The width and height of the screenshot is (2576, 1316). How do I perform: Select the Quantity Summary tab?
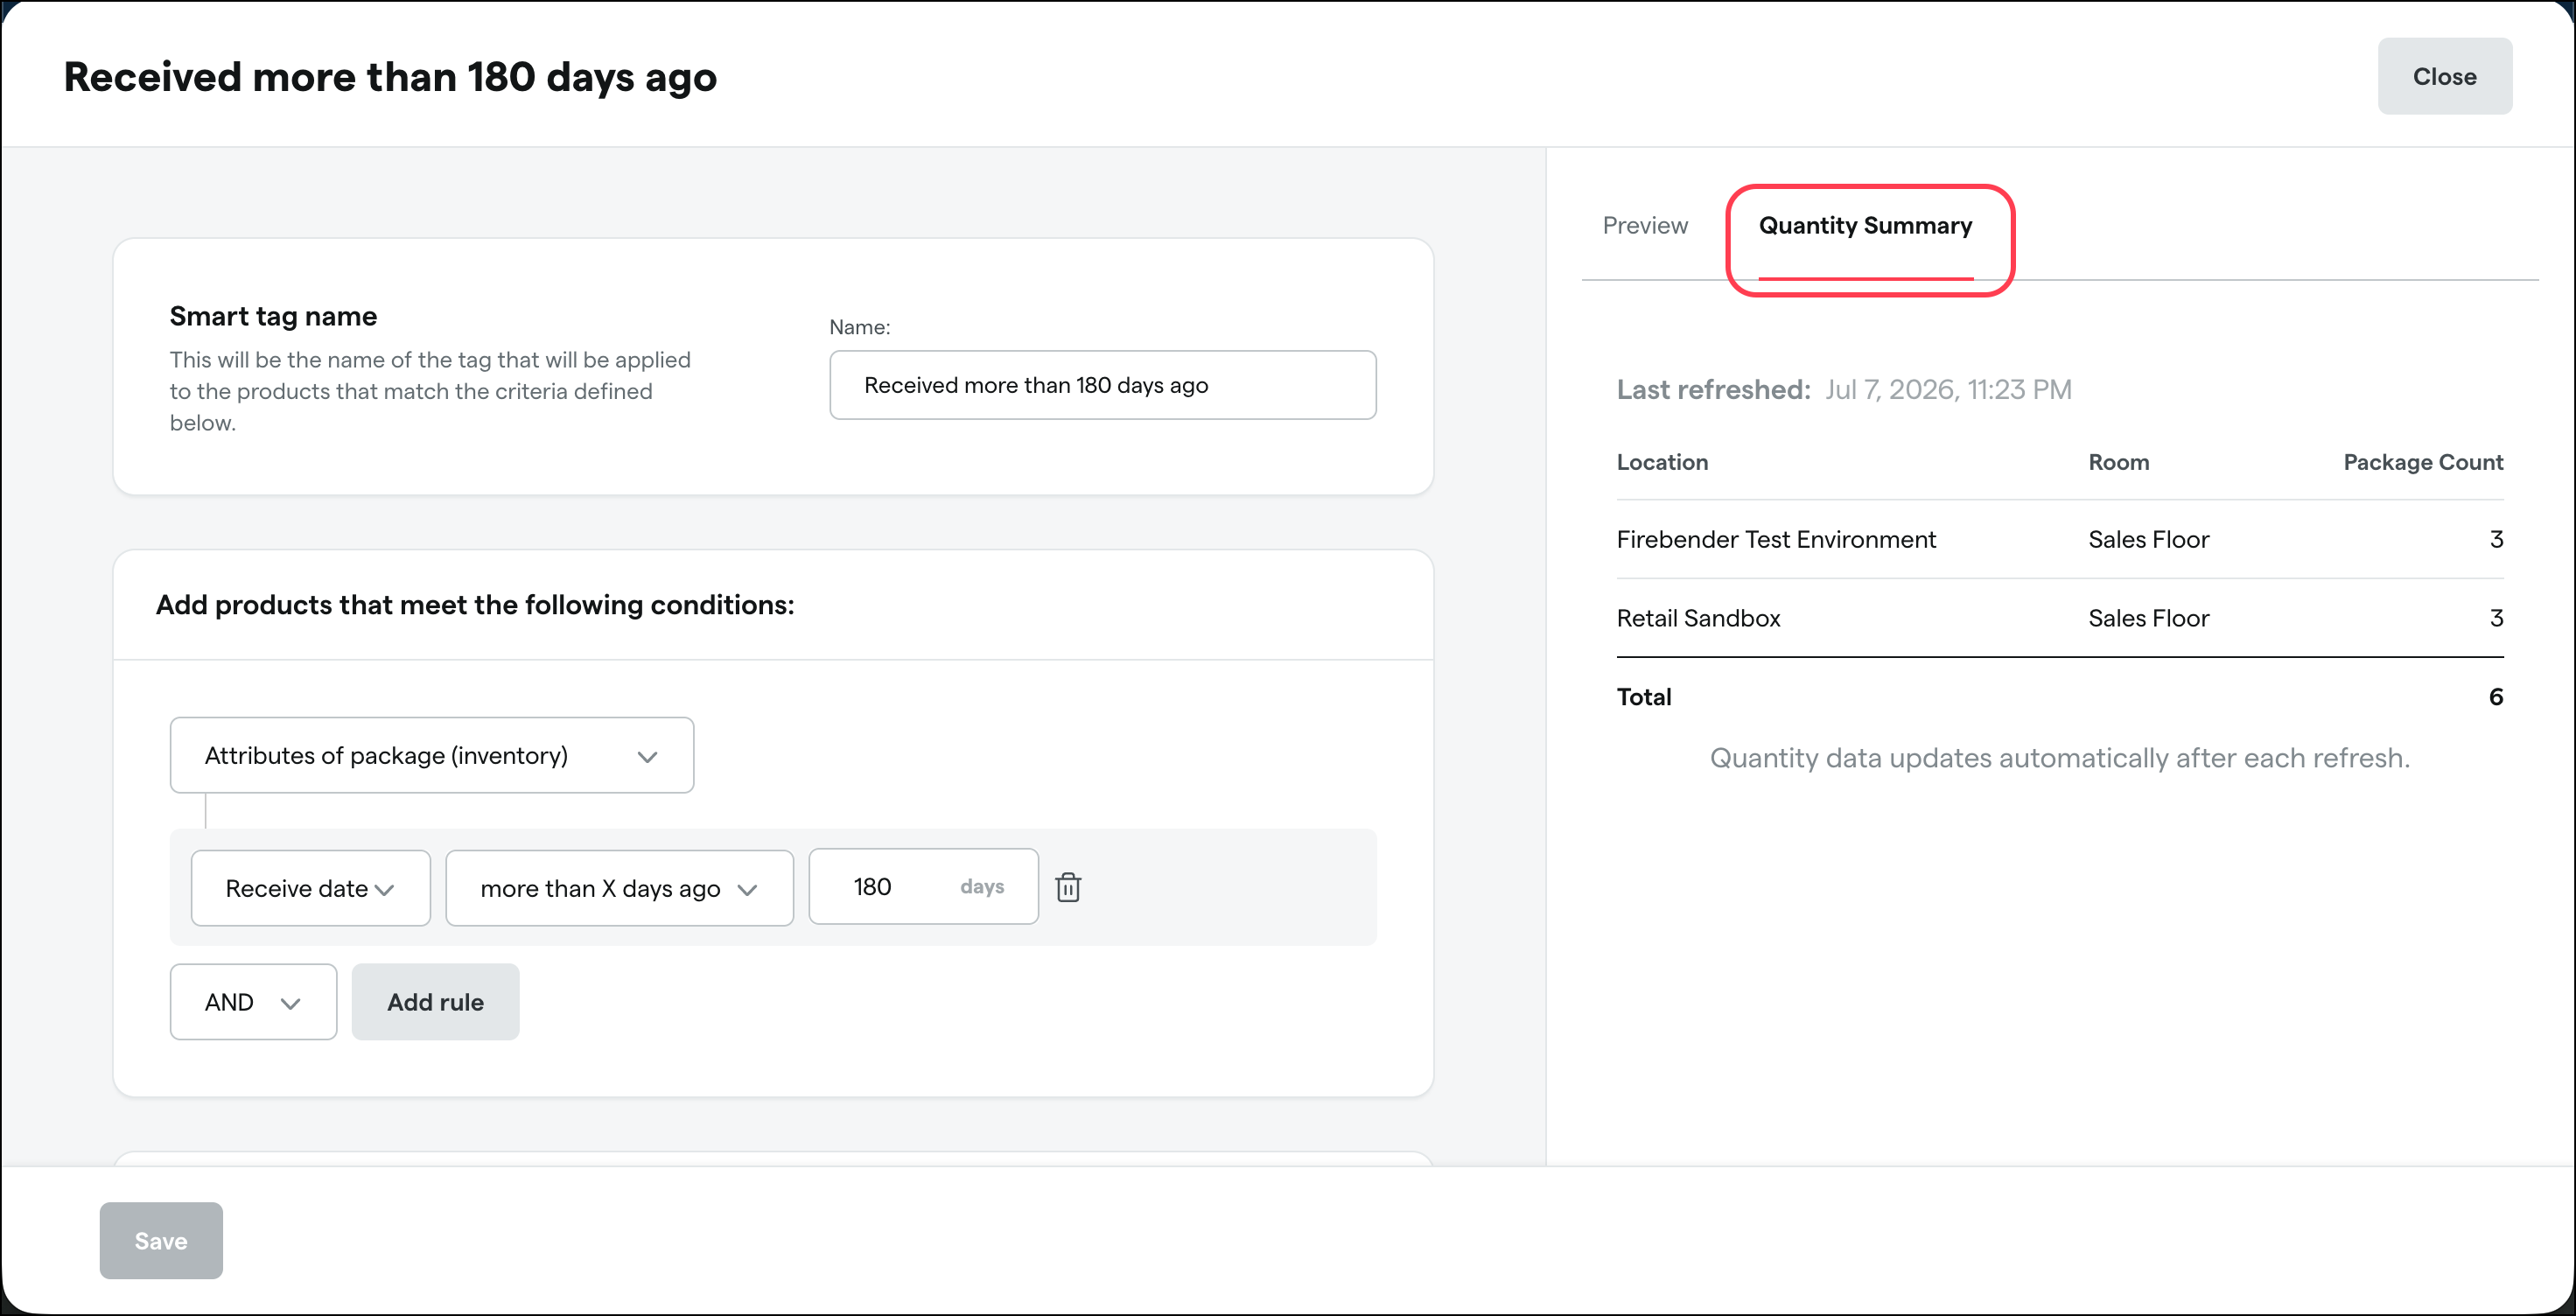[1865, 226]
